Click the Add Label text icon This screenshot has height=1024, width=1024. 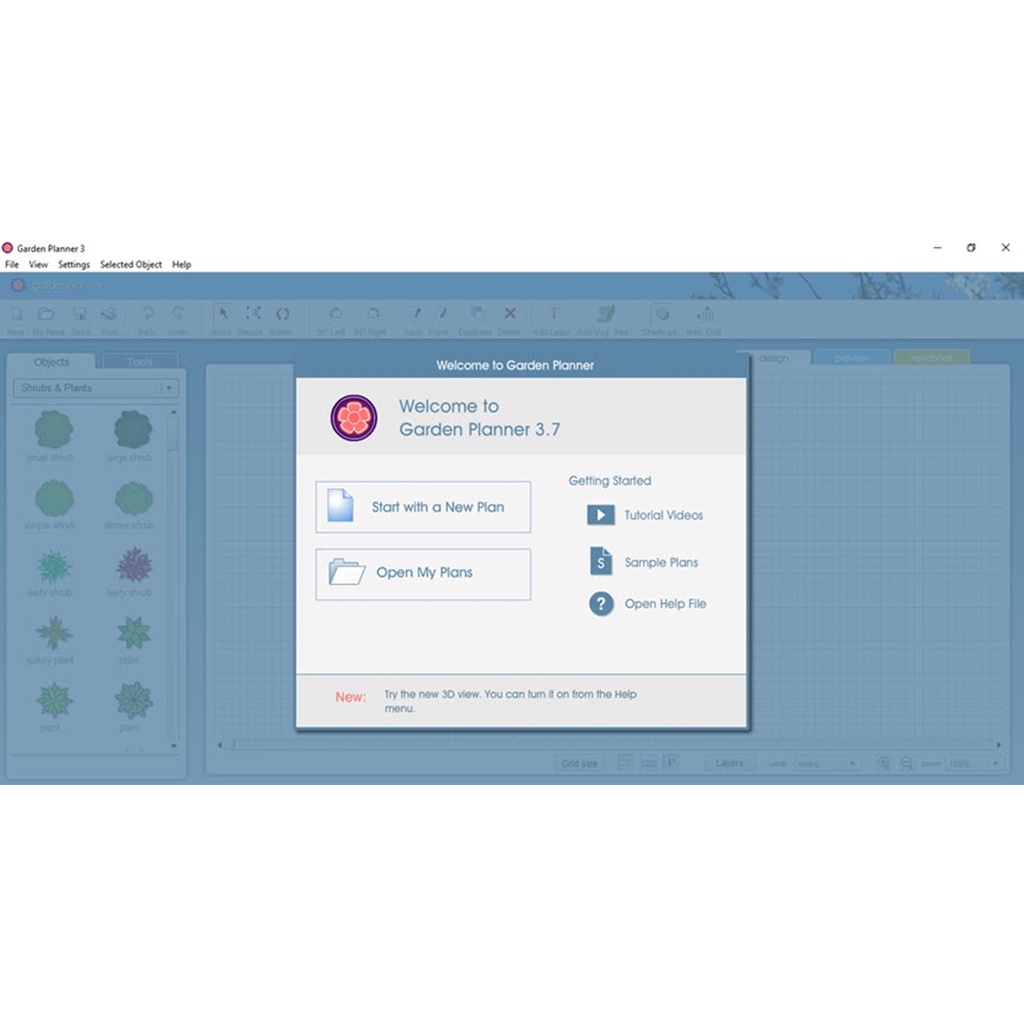(x=554, y=315)
